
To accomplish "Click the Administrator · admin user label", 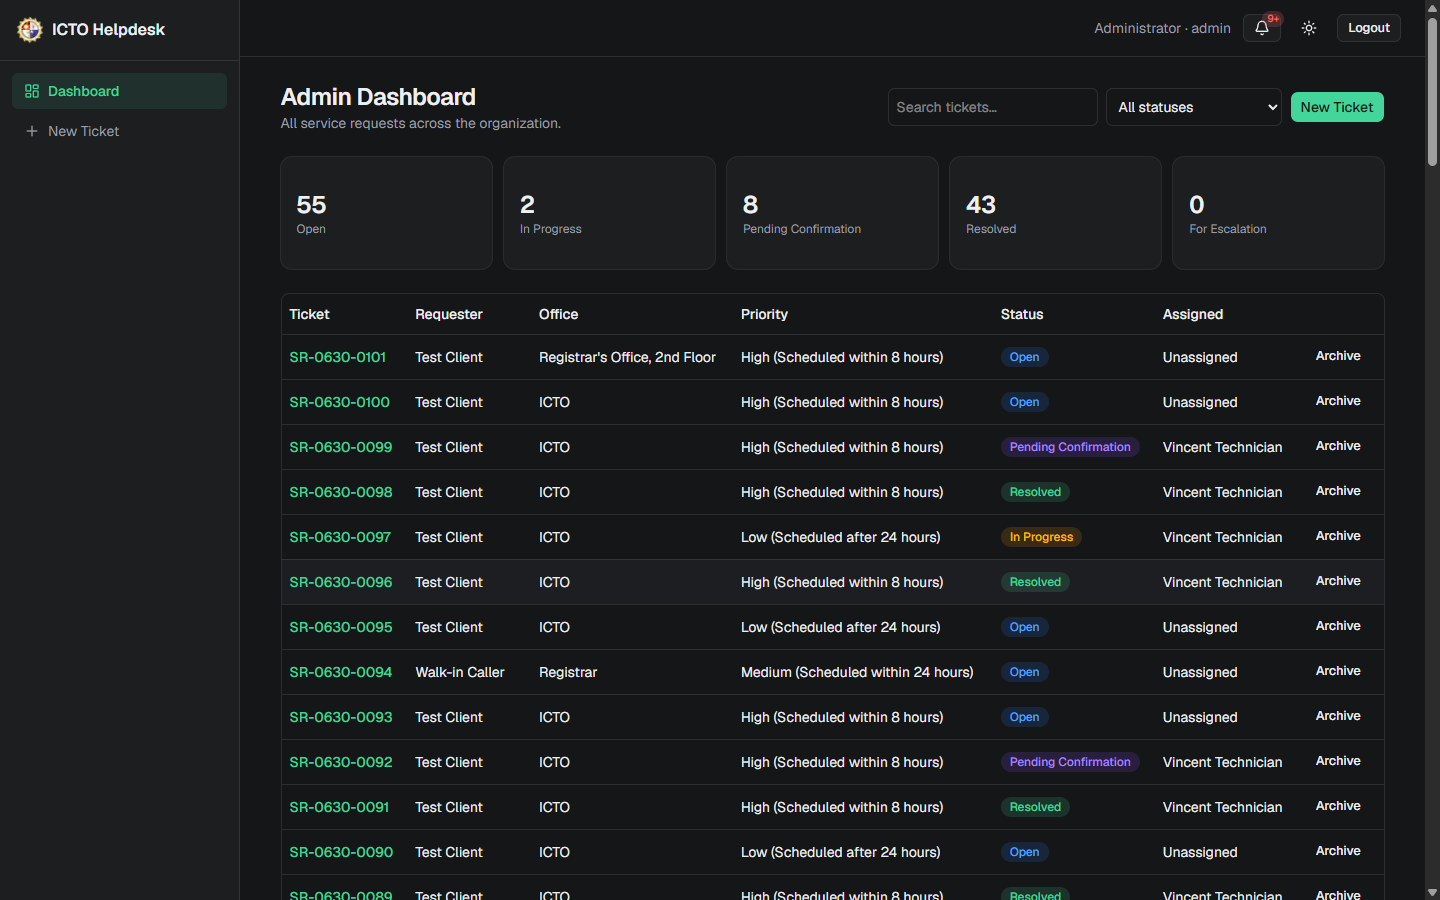I will pos(1162,28).
